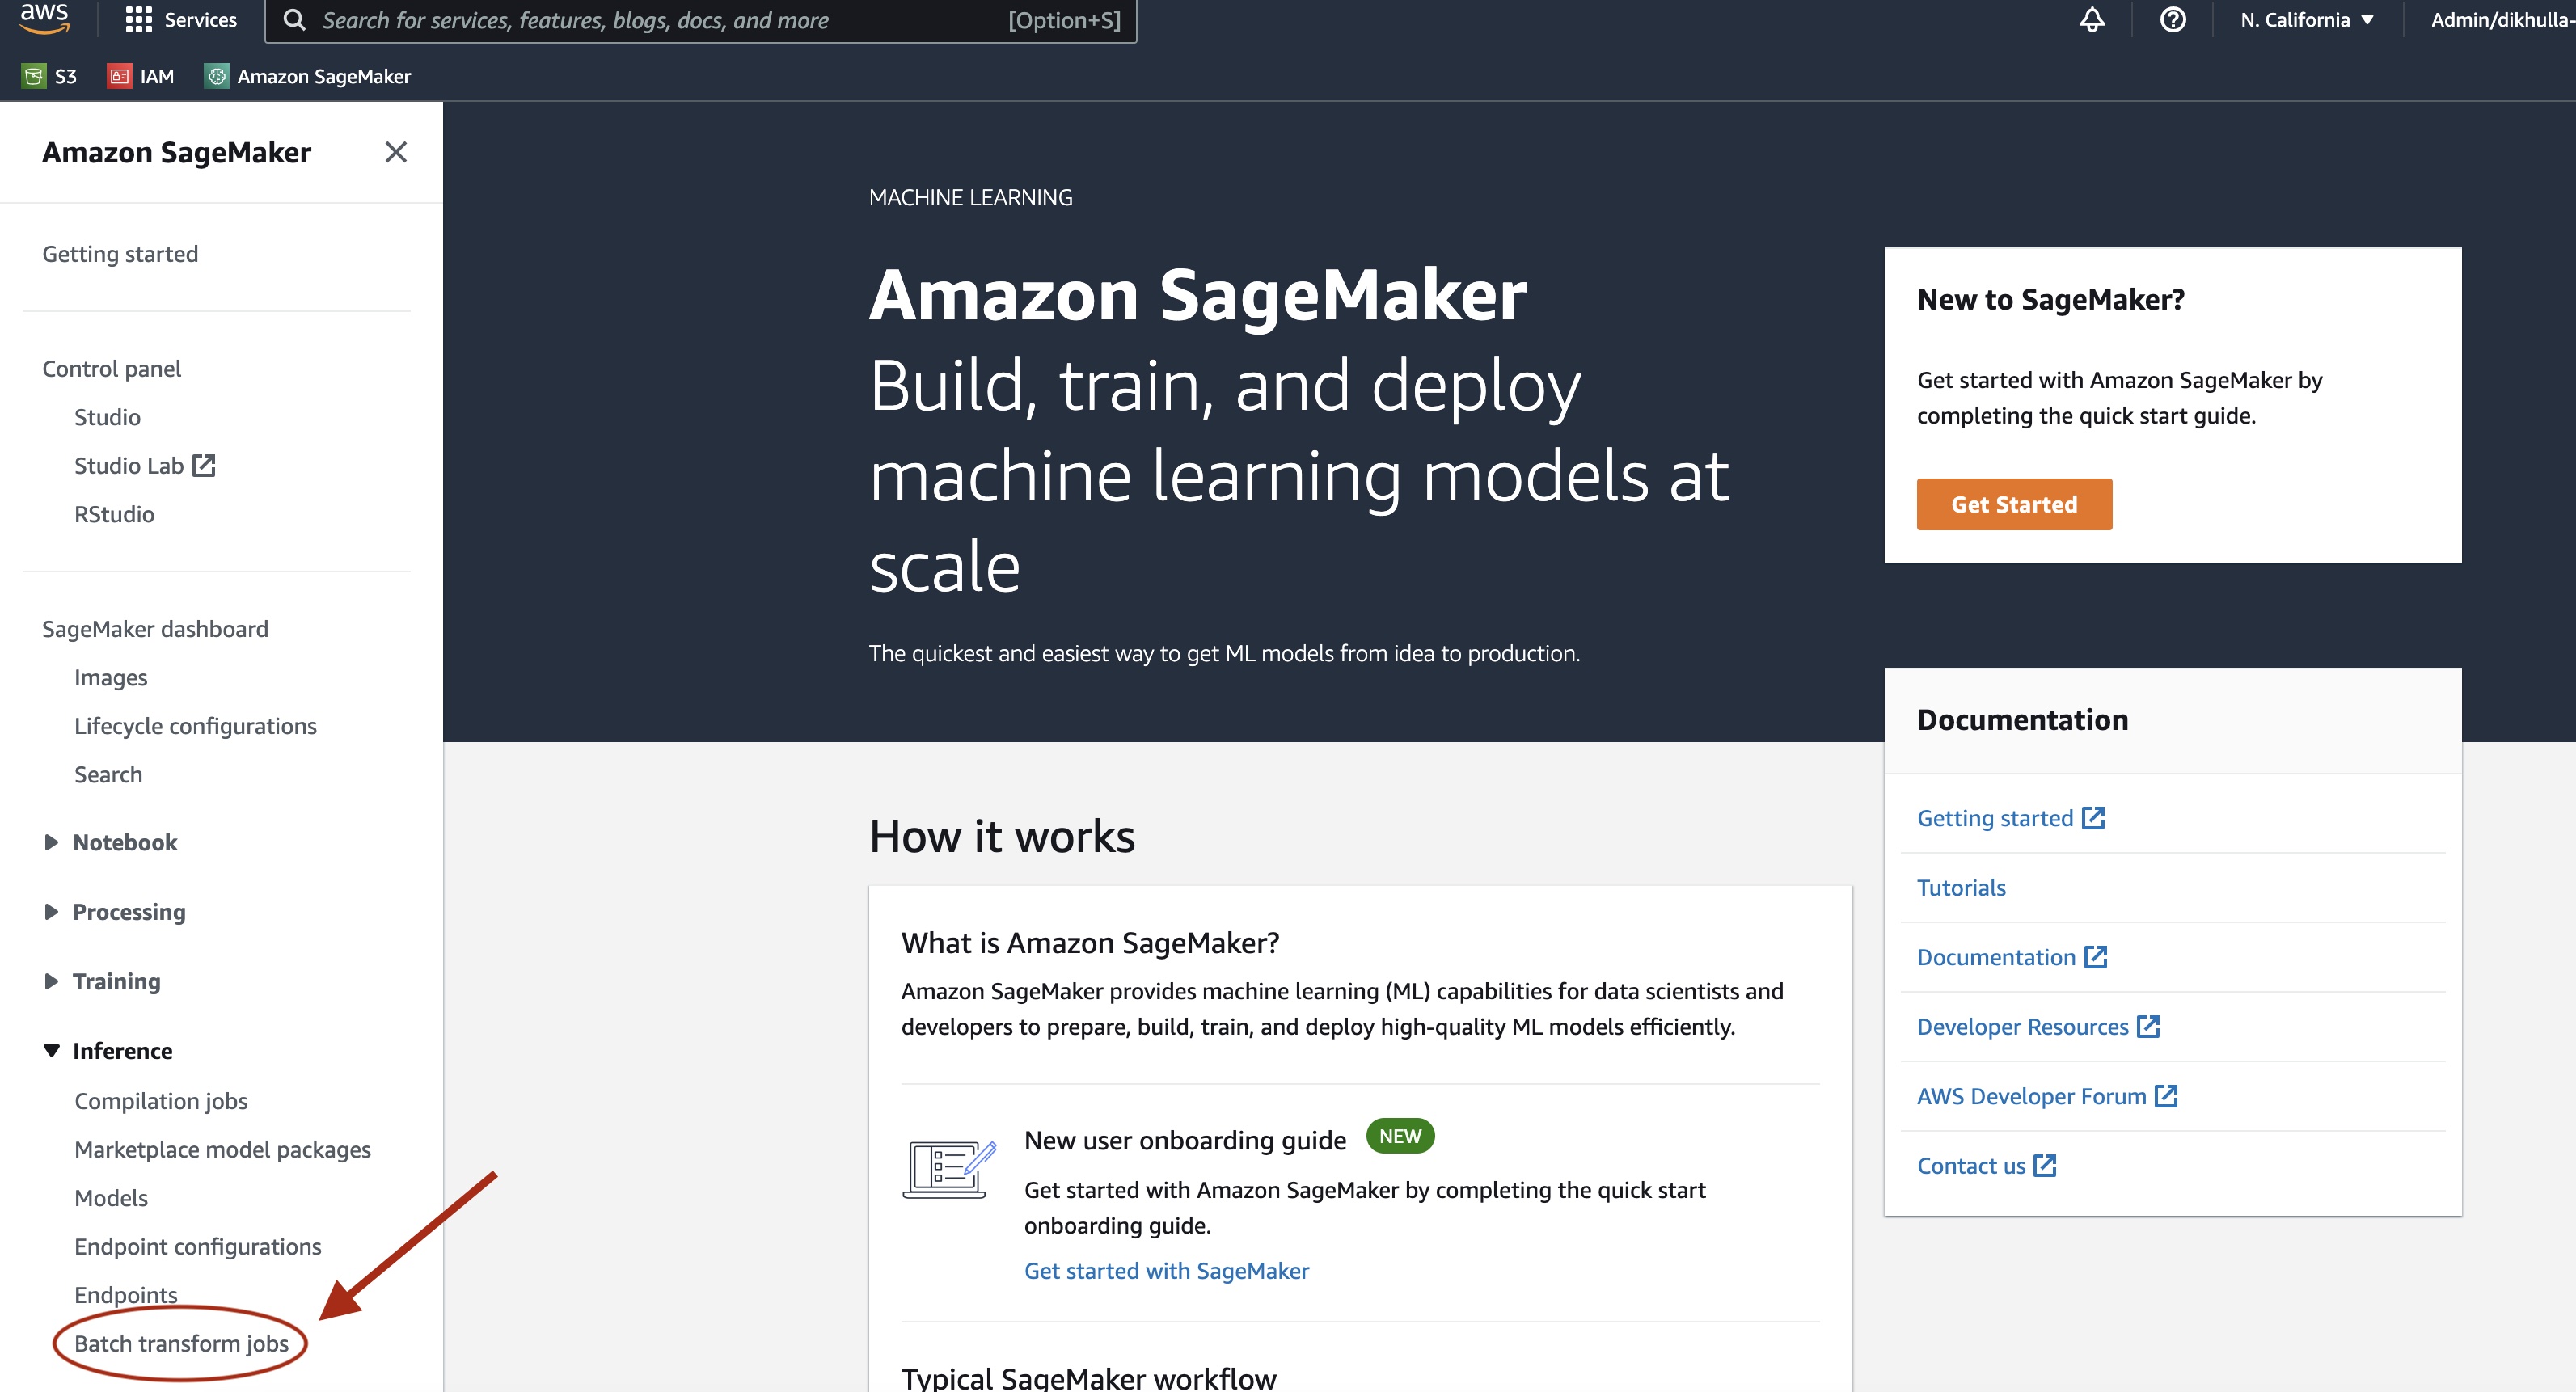Open Lifecycle configurations

click(195, 726)
